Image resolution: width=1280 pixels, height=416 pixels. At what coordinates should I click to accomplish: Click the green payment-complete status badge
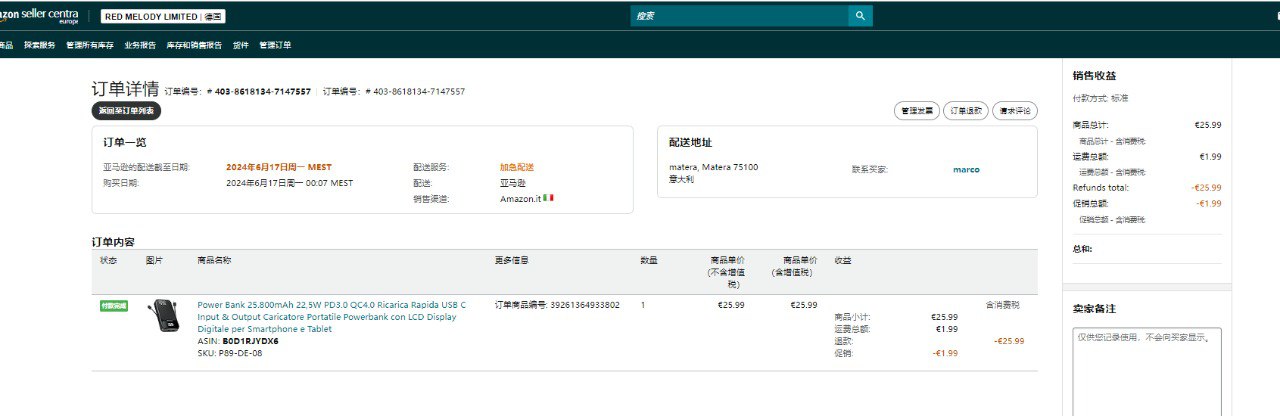pos(113,305)
